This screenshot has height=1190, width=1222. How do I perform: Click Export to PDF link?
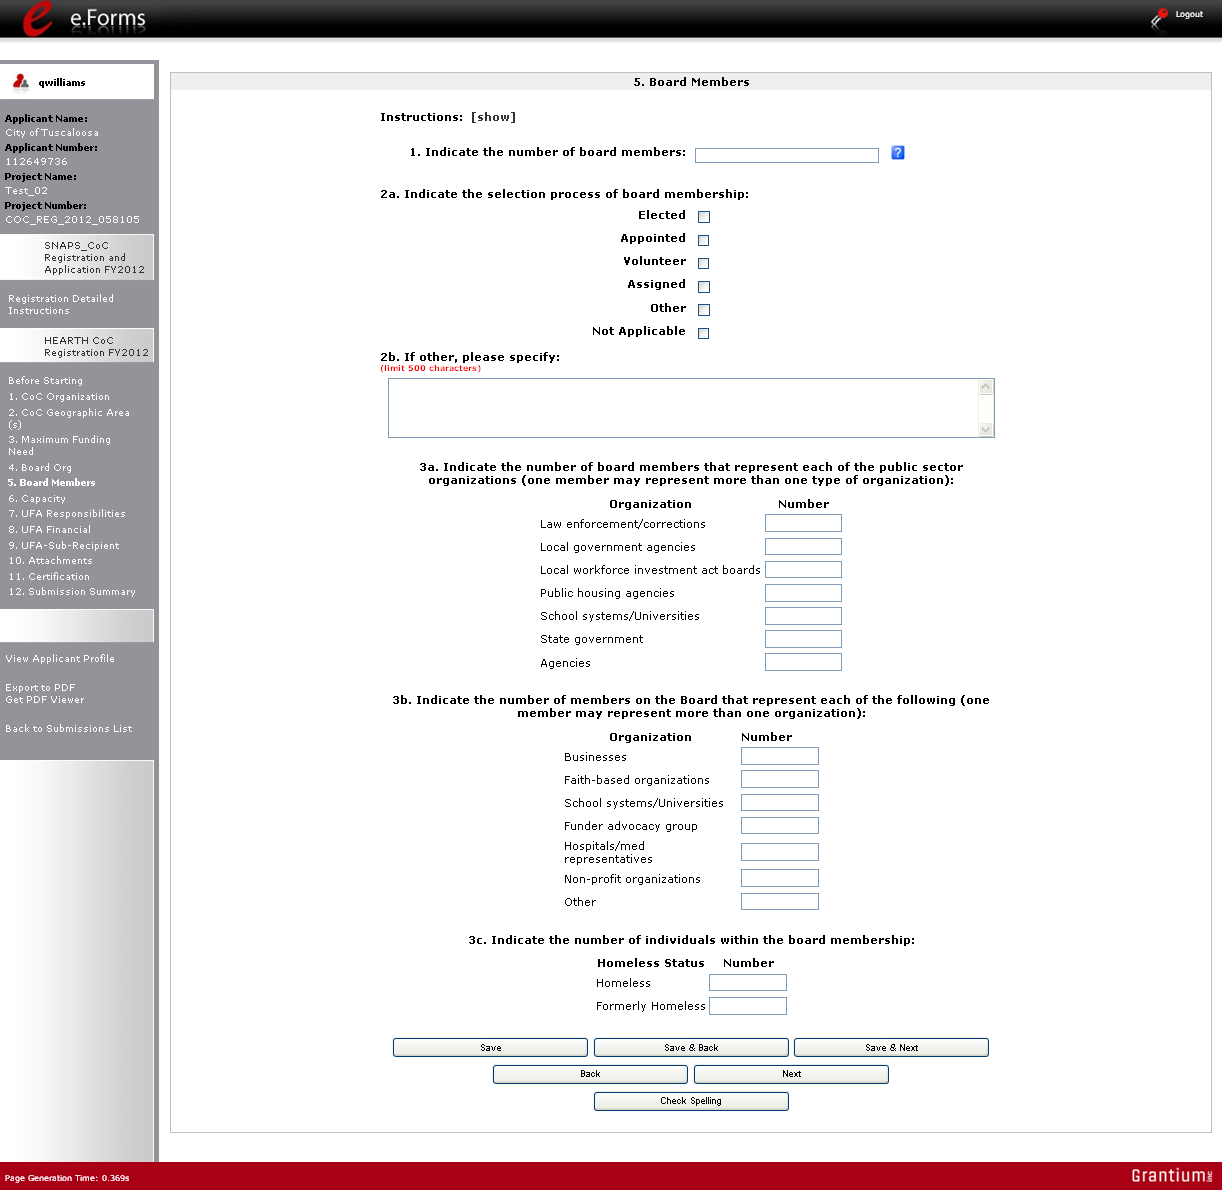(40, 688)
